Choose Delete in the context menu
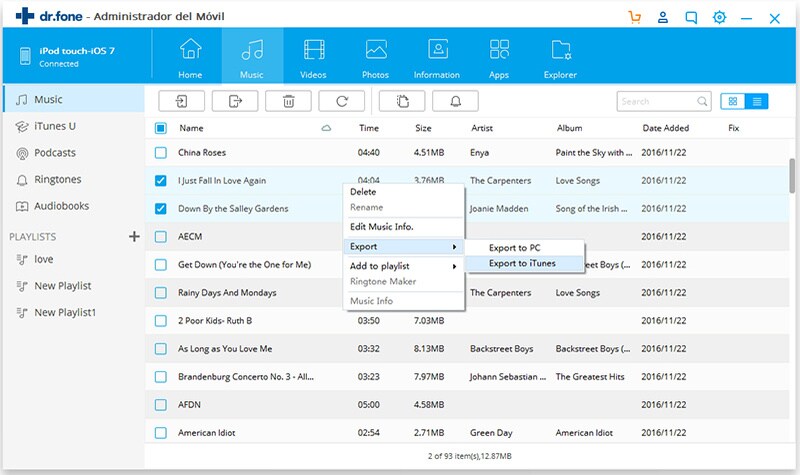800x475 pixels. pyautogui.click(x=403, y=192)
